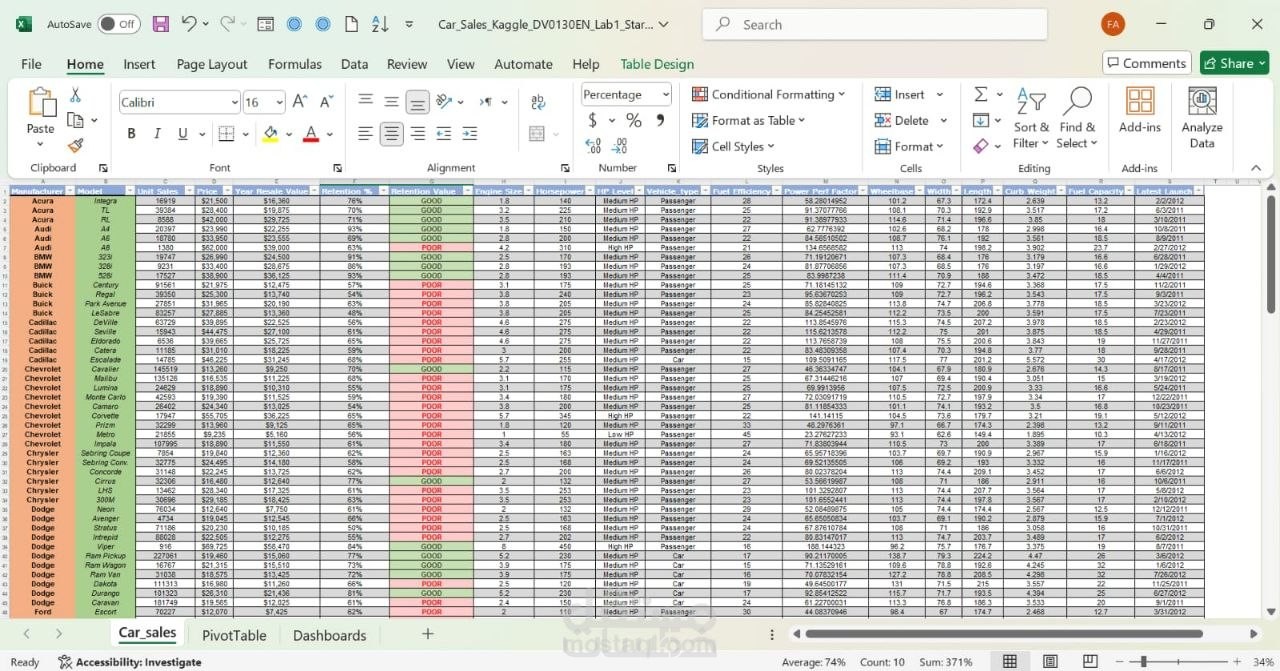
Task: Click the Clear eraser icon
Action: [981, 146]
